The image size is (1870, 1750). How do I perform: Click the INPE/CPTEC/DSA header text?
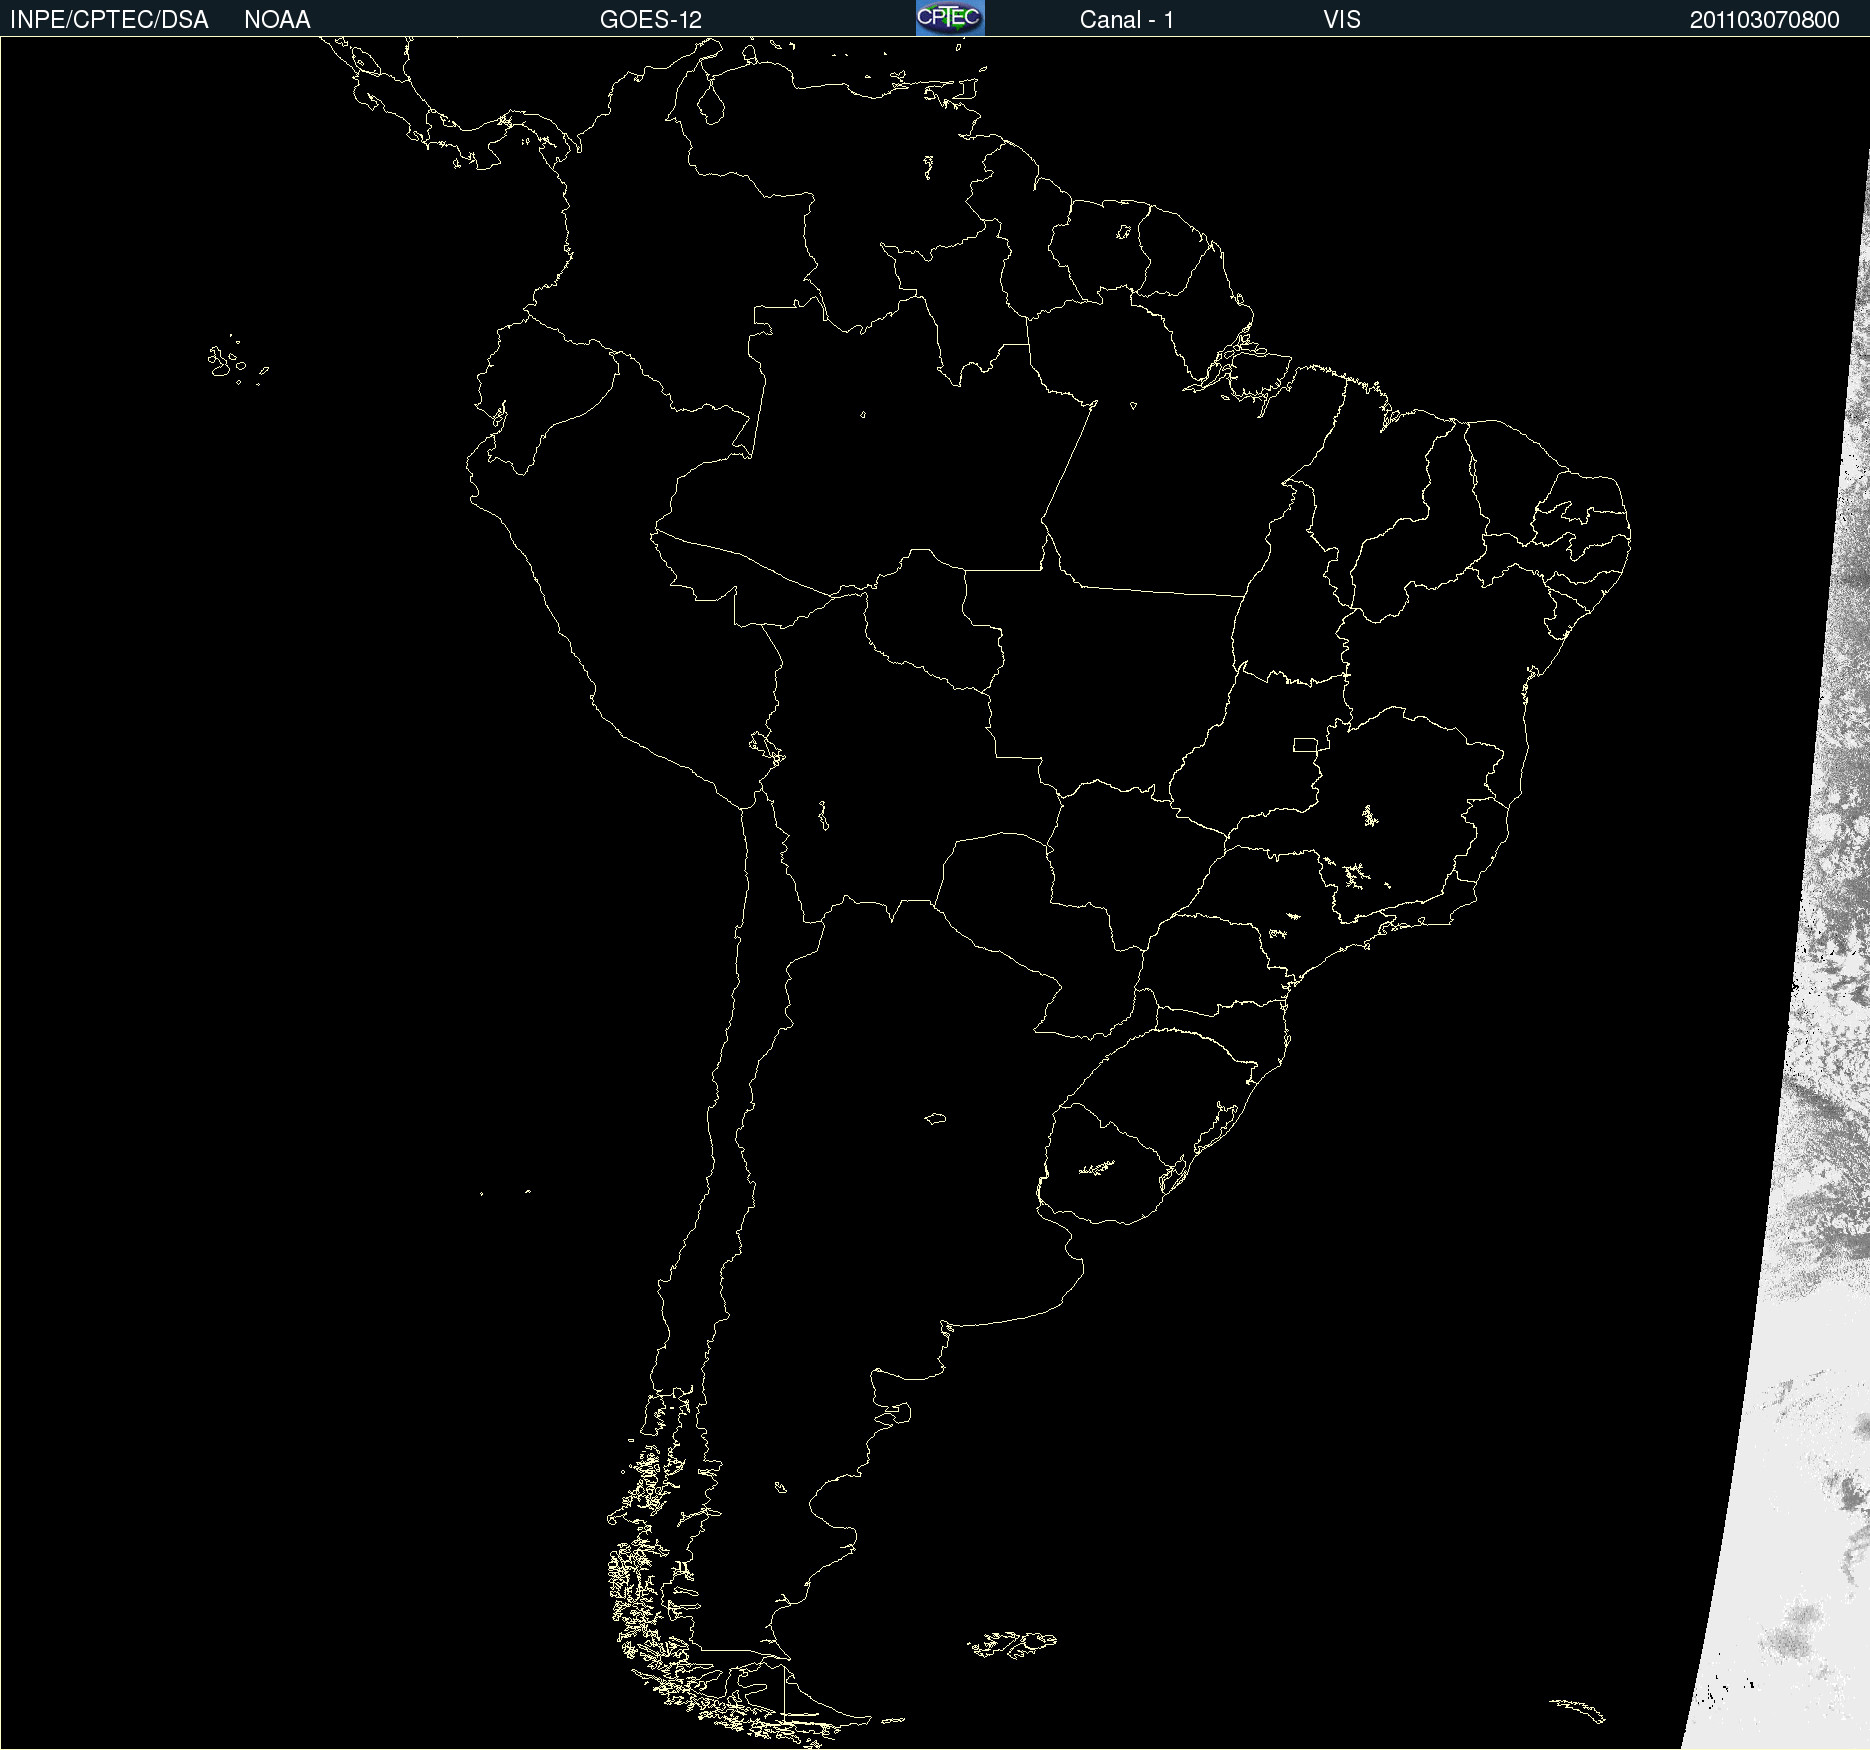109,20
